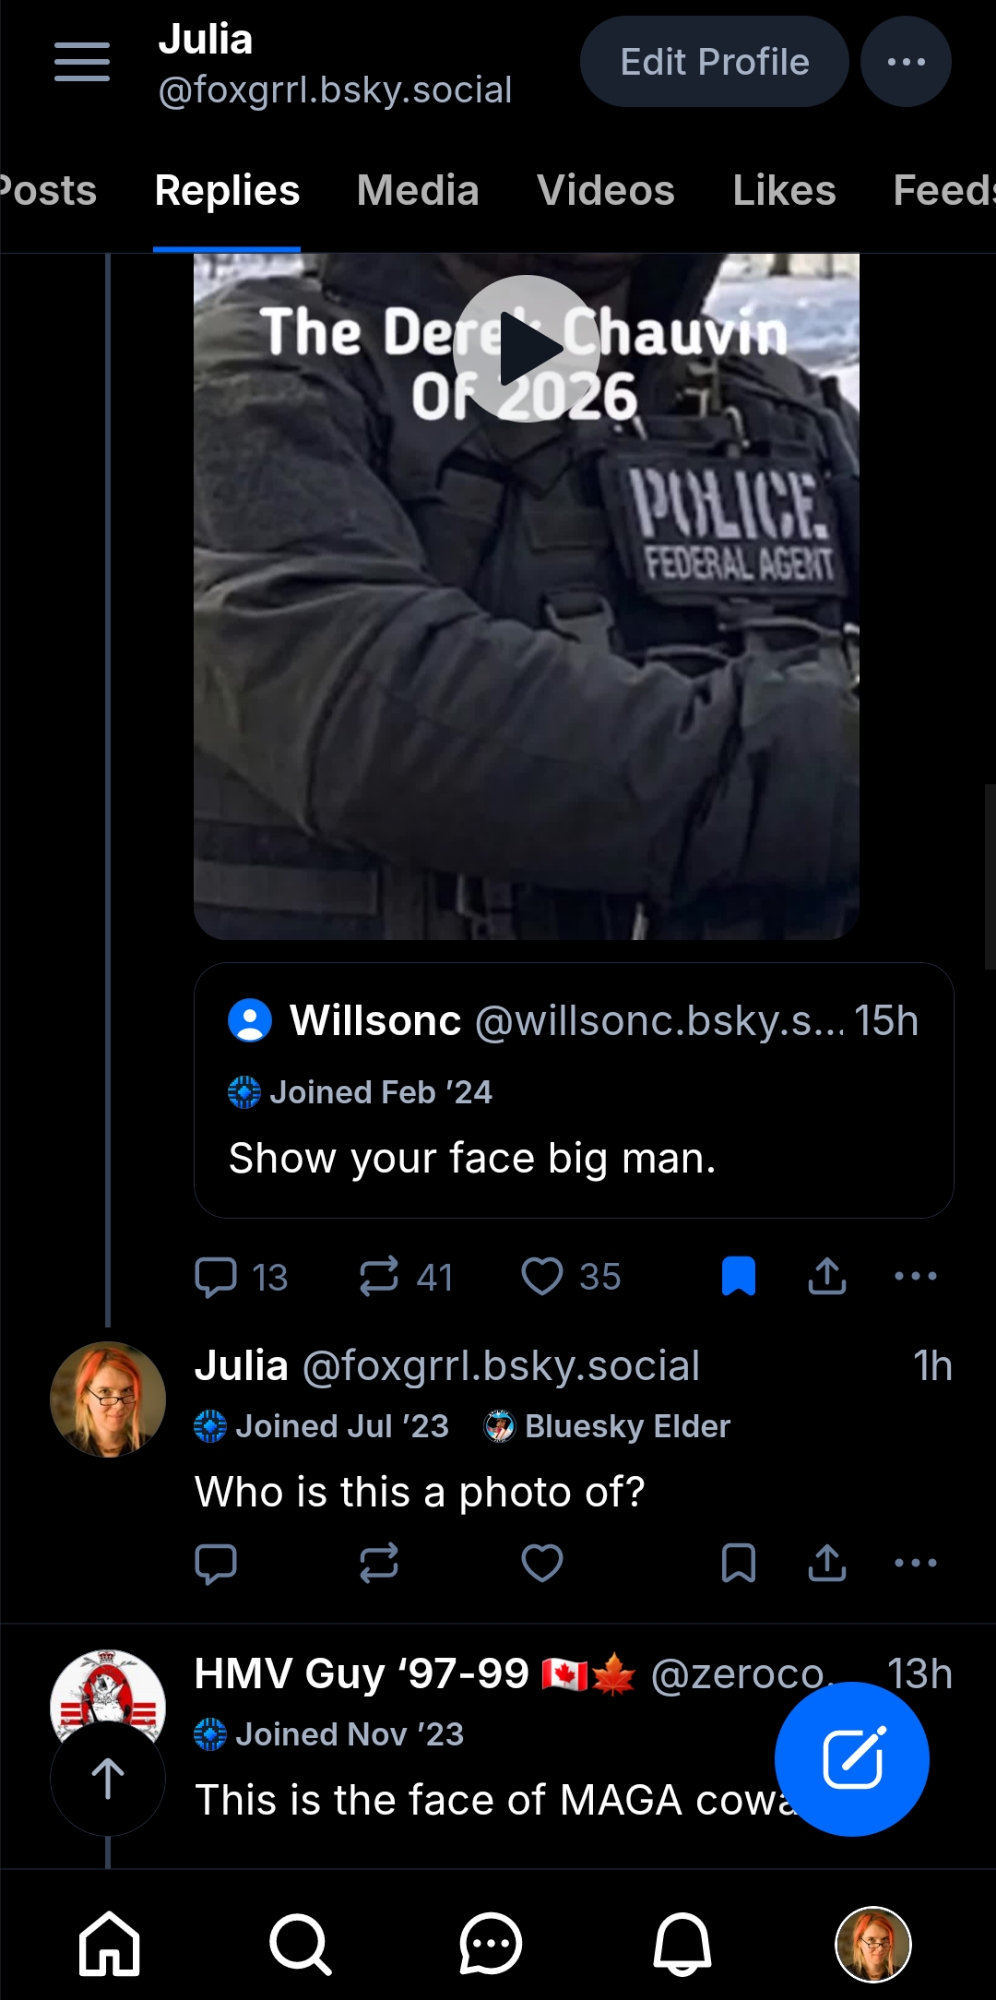Click the Edit Profile button
Screen dimensions: 996x2000
coord(714,62)
